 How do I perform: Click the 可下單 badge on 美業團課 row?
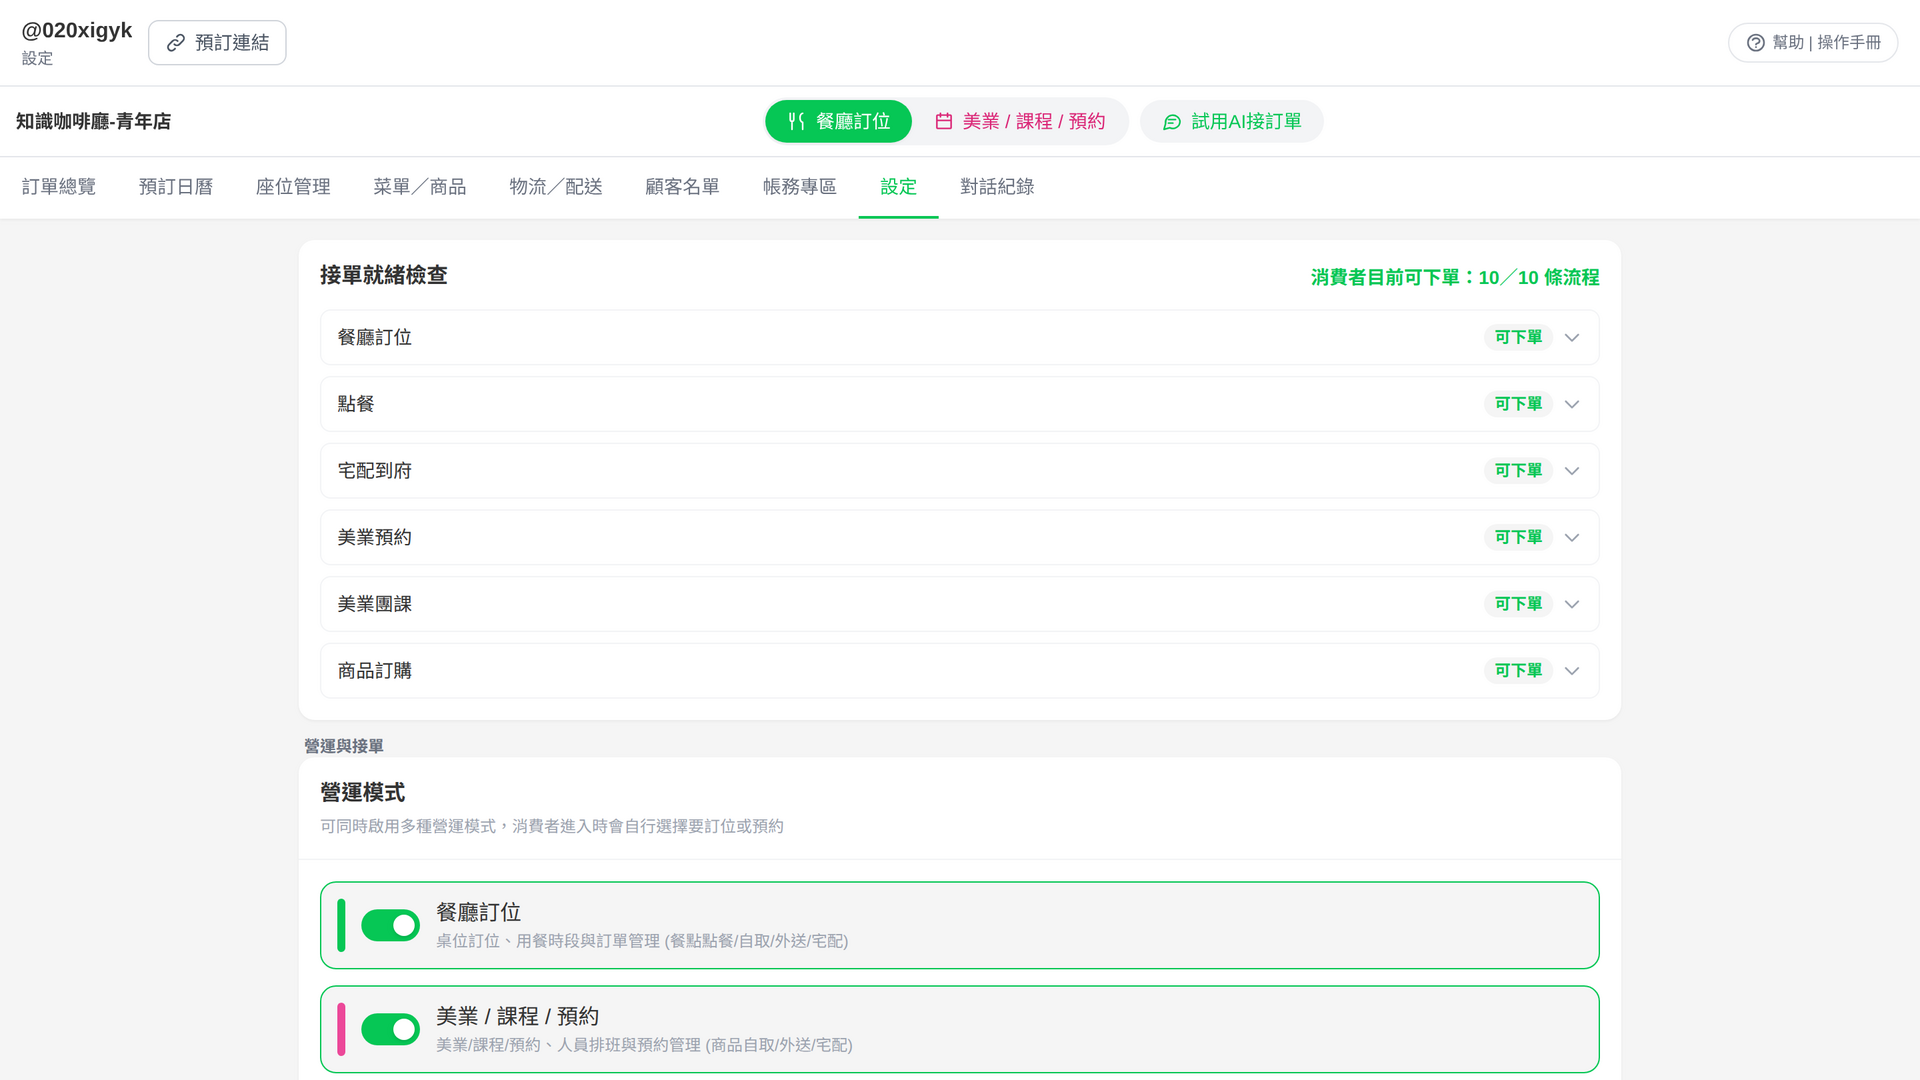1518,604
